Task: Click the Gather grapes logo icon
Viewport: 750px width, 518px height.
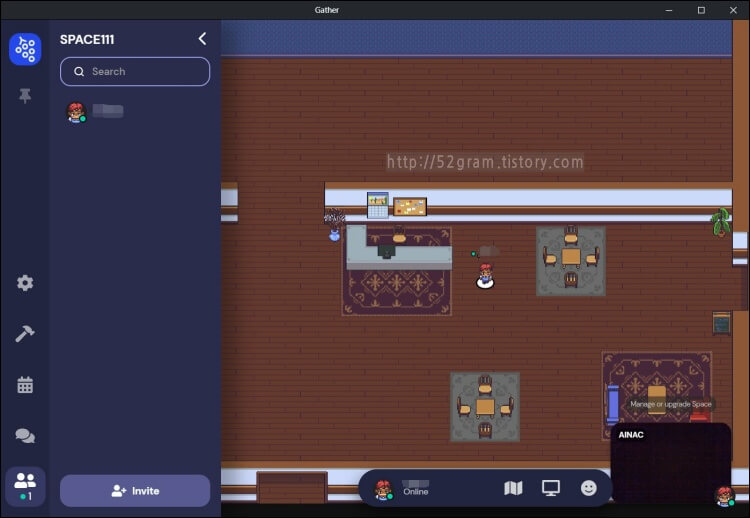Action: point(25,49)
